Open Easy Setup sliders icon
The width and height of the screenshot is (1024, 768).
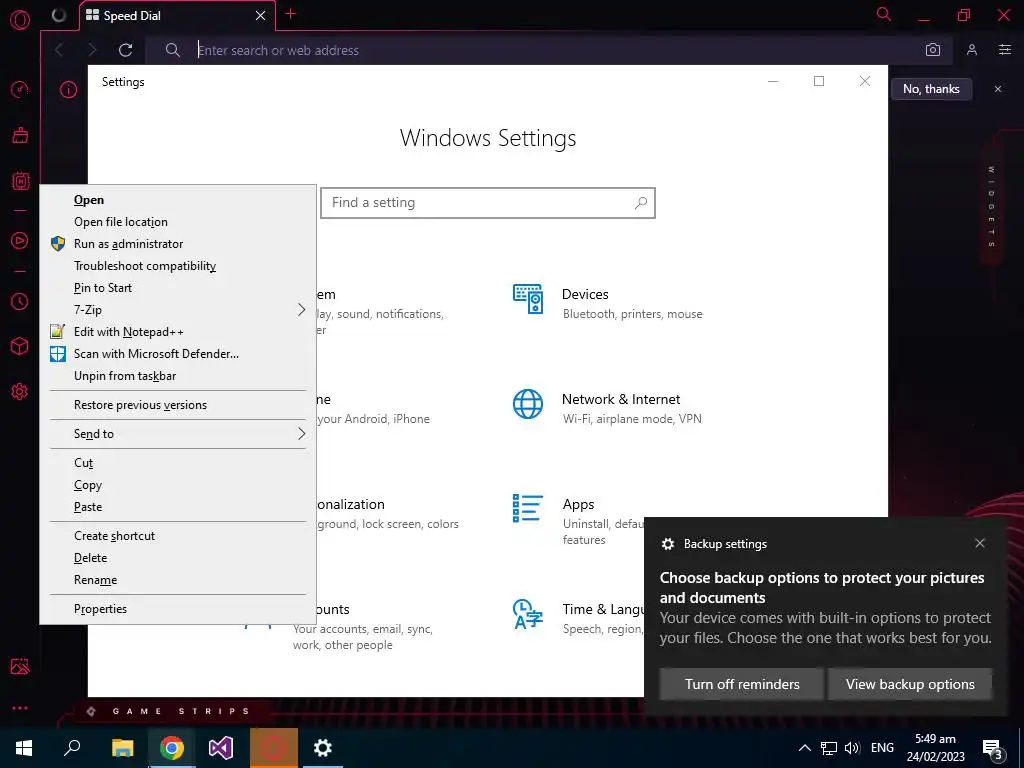tap(1005, 50)
